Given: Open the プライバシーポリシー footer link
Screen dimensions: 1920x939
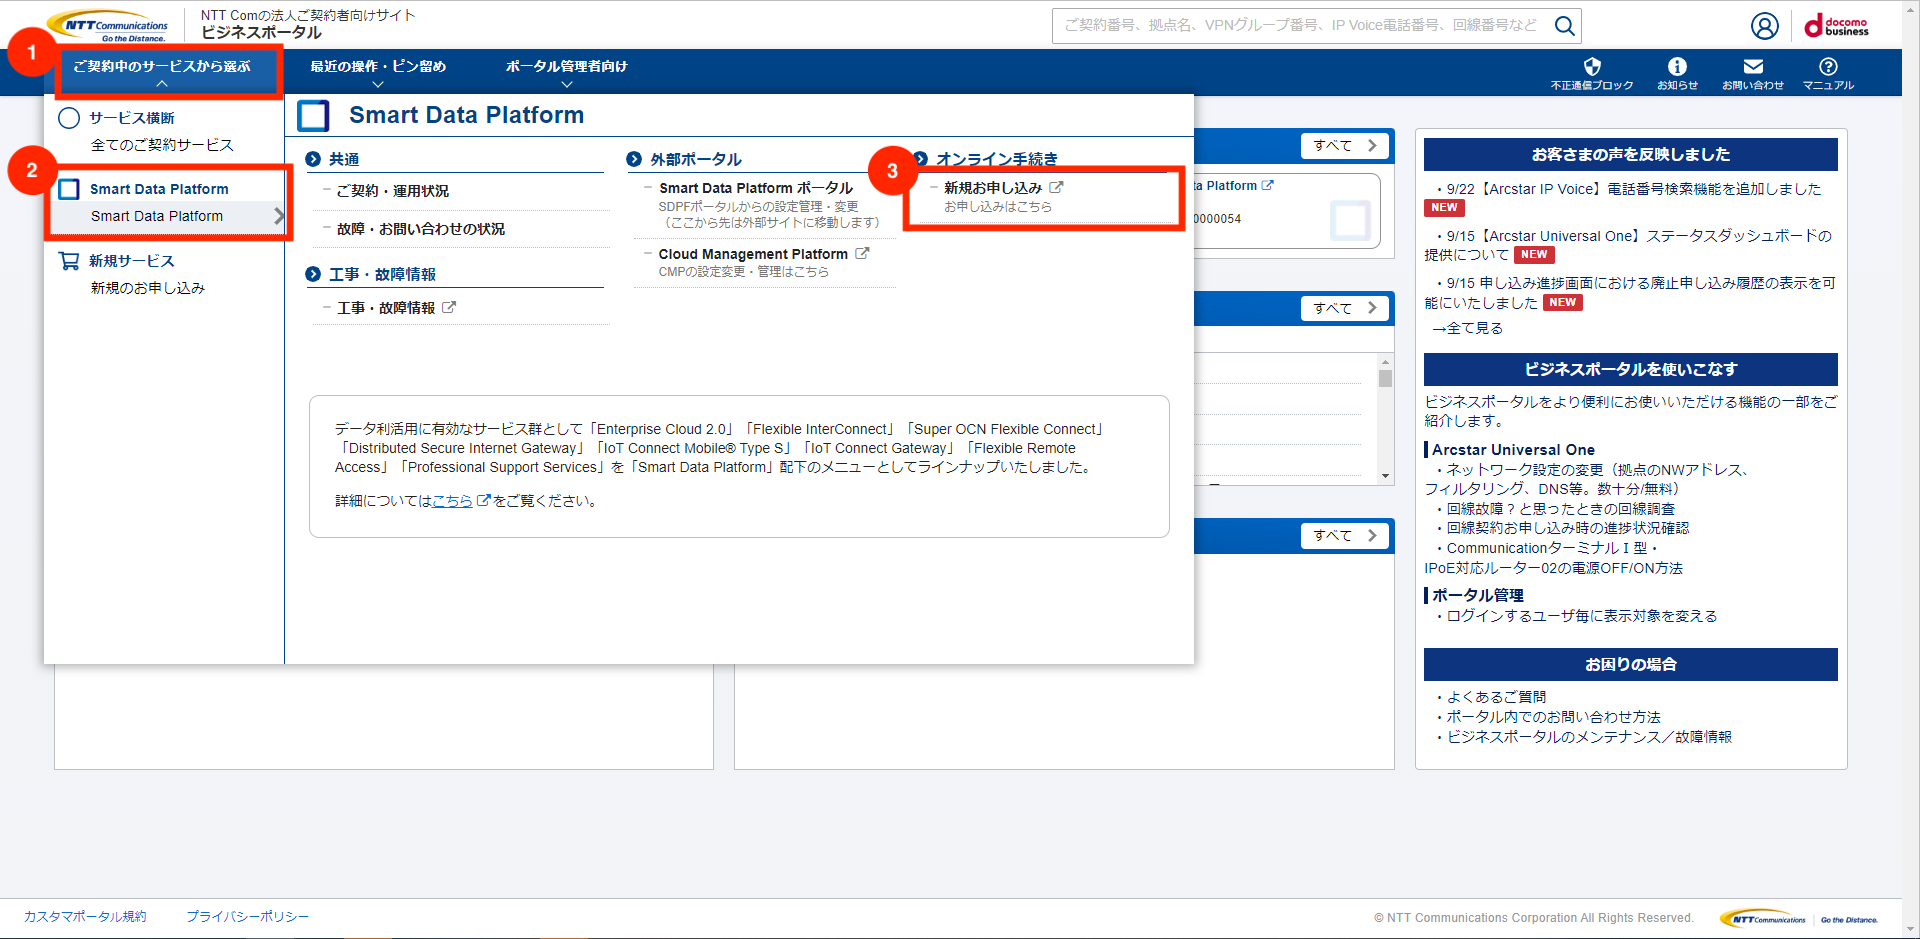Looking at the screenshot, I should tap(247, 916).
